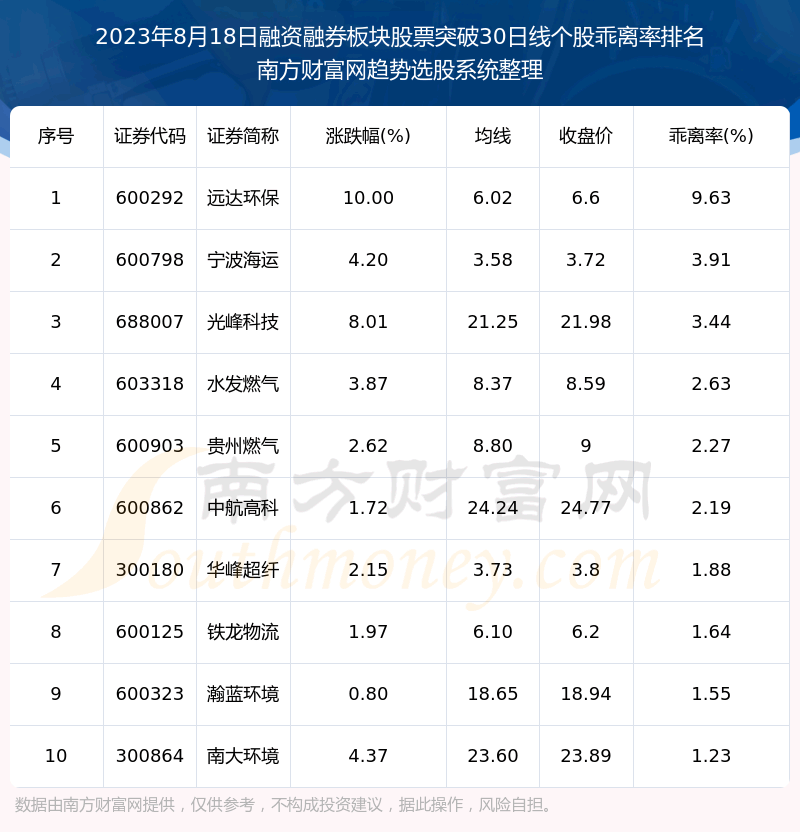Select stock code 600125

150,632
